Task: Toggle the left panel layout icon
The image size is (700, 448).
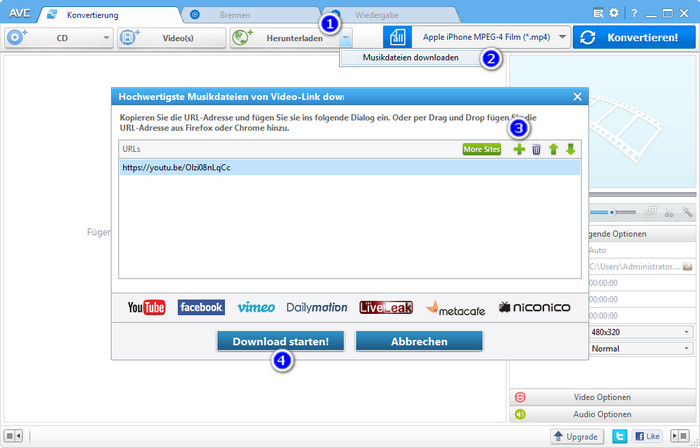Action: (x=13, y=436)
